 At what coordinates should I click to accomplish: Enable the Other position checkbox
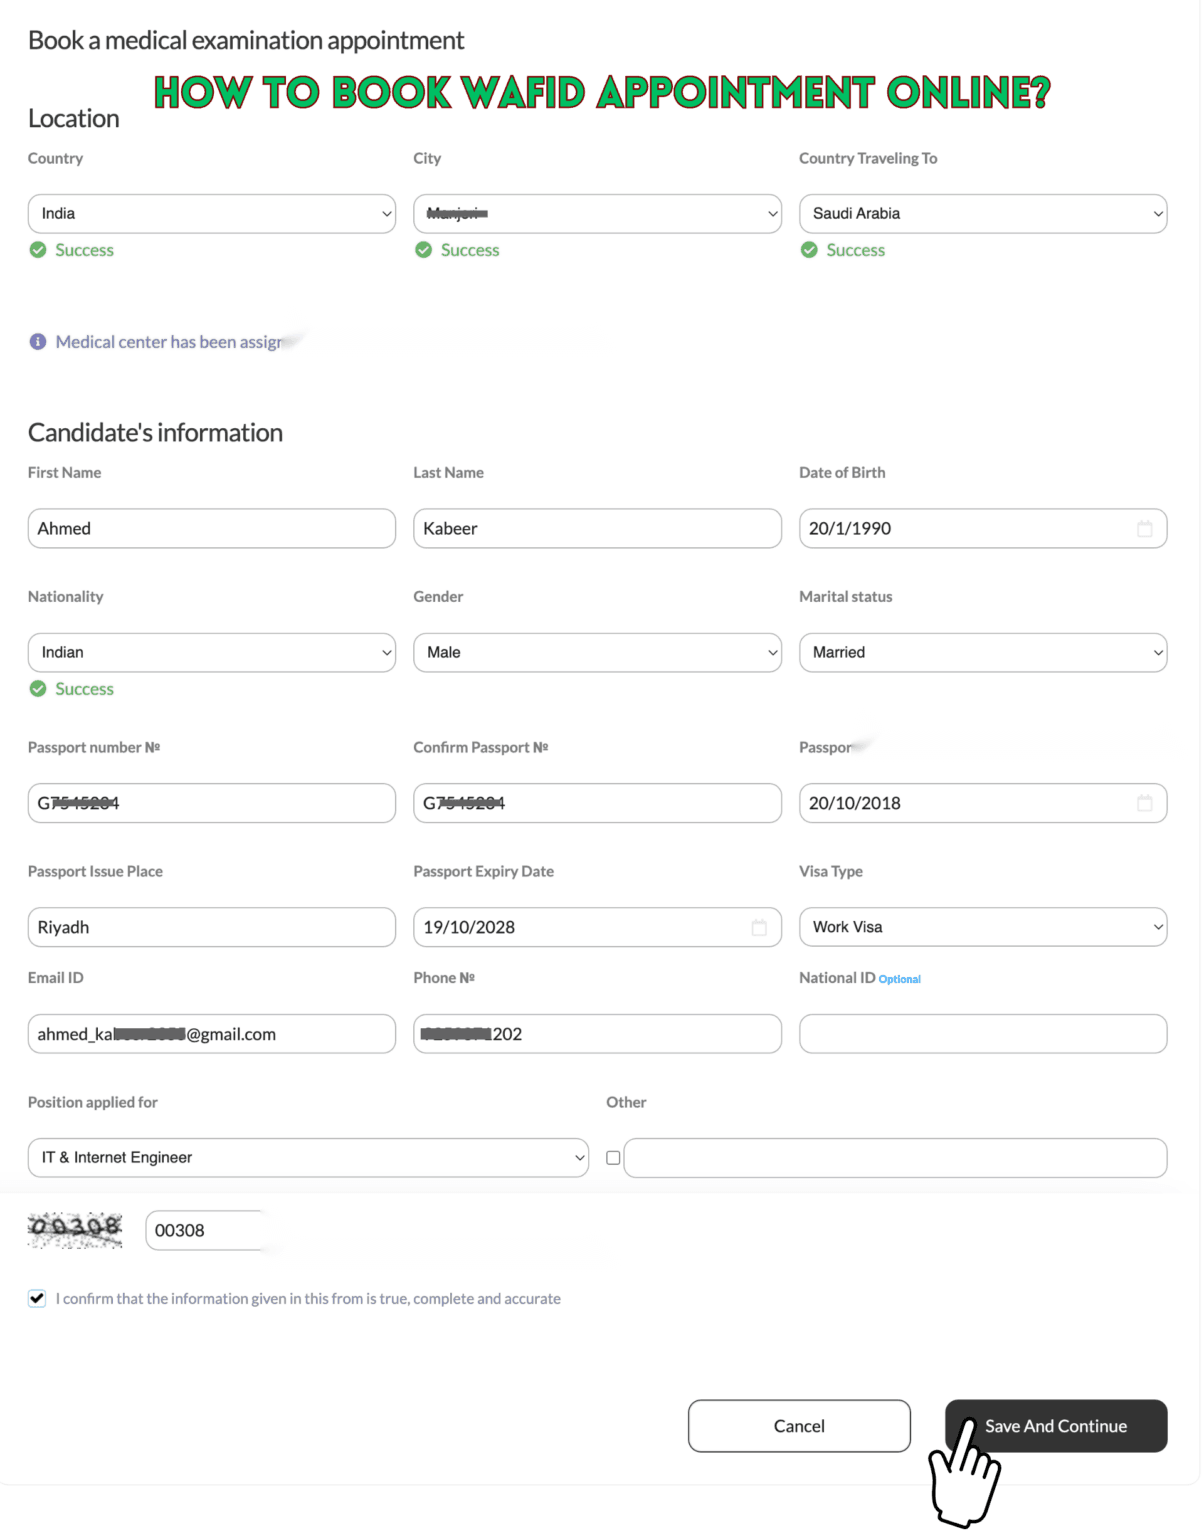pos(613,1158)
